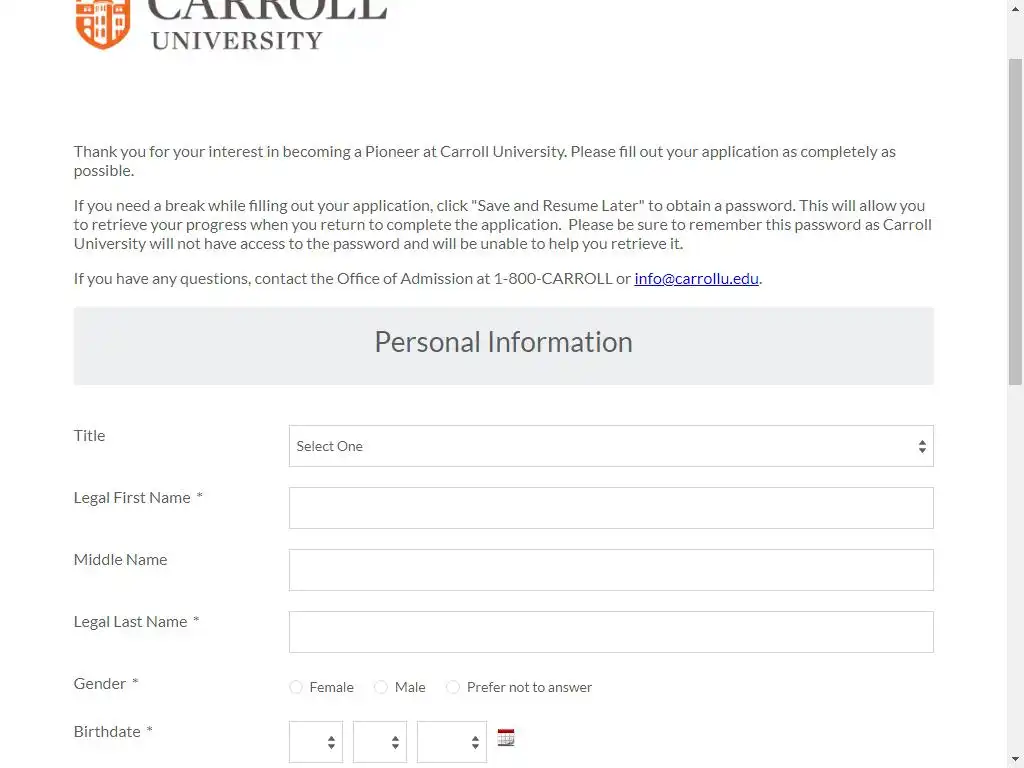Click the Carroll University logo
Image resolution: width=1024 pixels, height=768 pixels.
click(x=230, y=24)
